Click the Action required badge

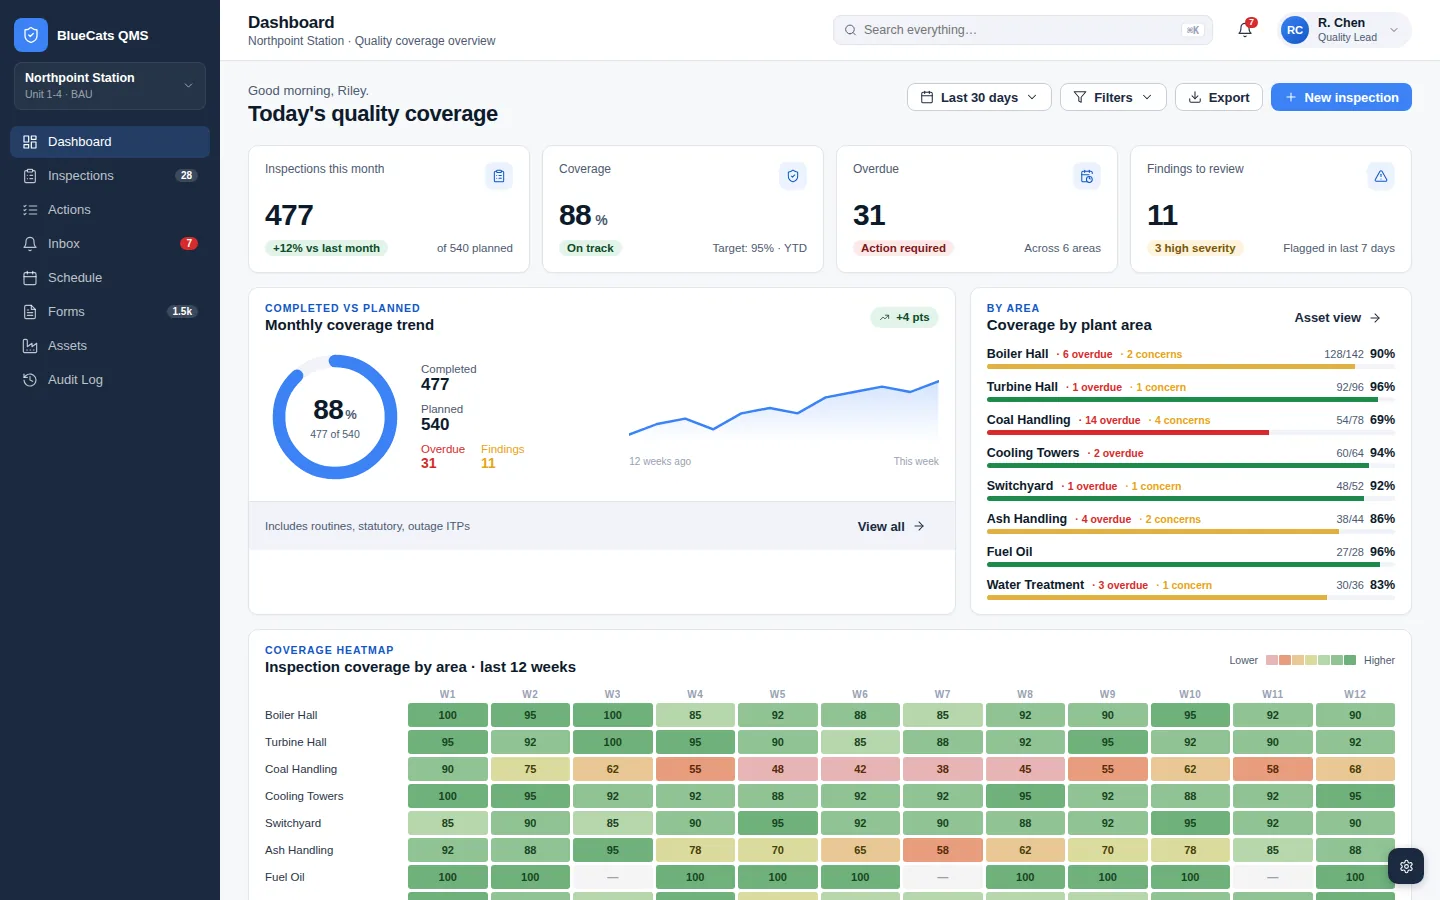tap(903, 248)
